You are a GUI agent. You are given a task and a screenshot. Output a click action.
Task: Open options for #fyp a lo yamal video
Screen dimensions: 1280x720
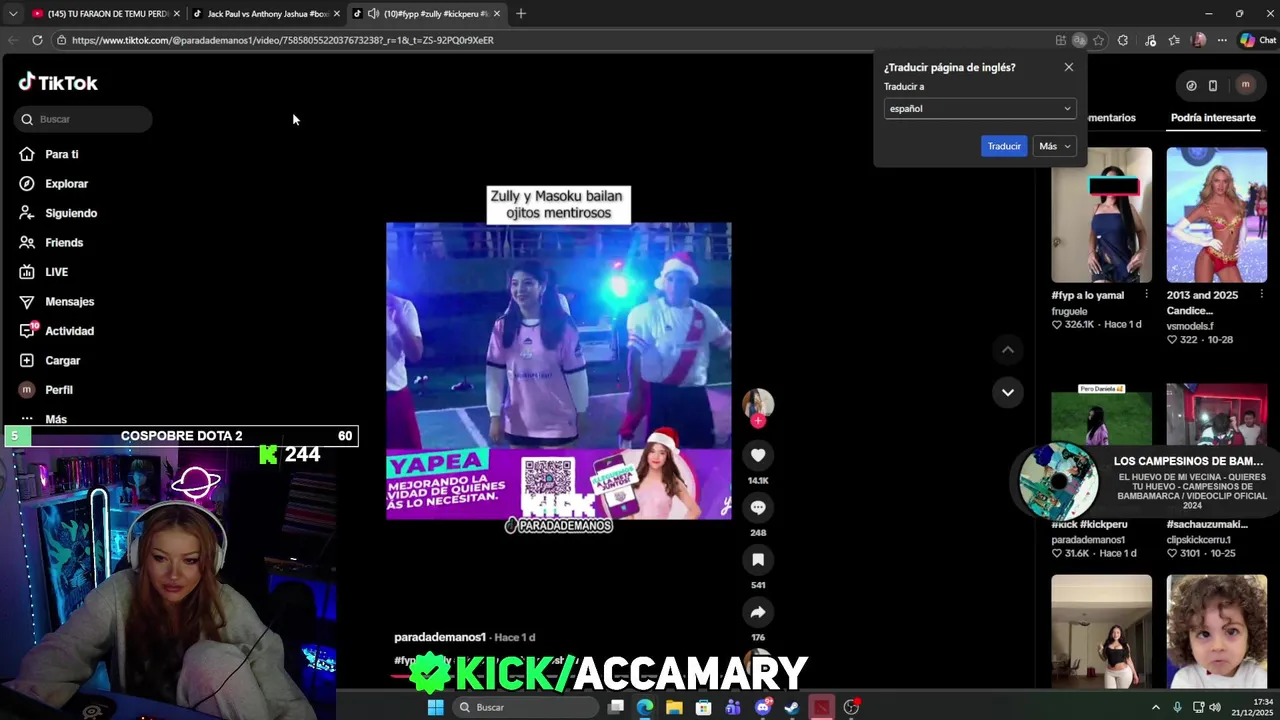point(1146,295)
